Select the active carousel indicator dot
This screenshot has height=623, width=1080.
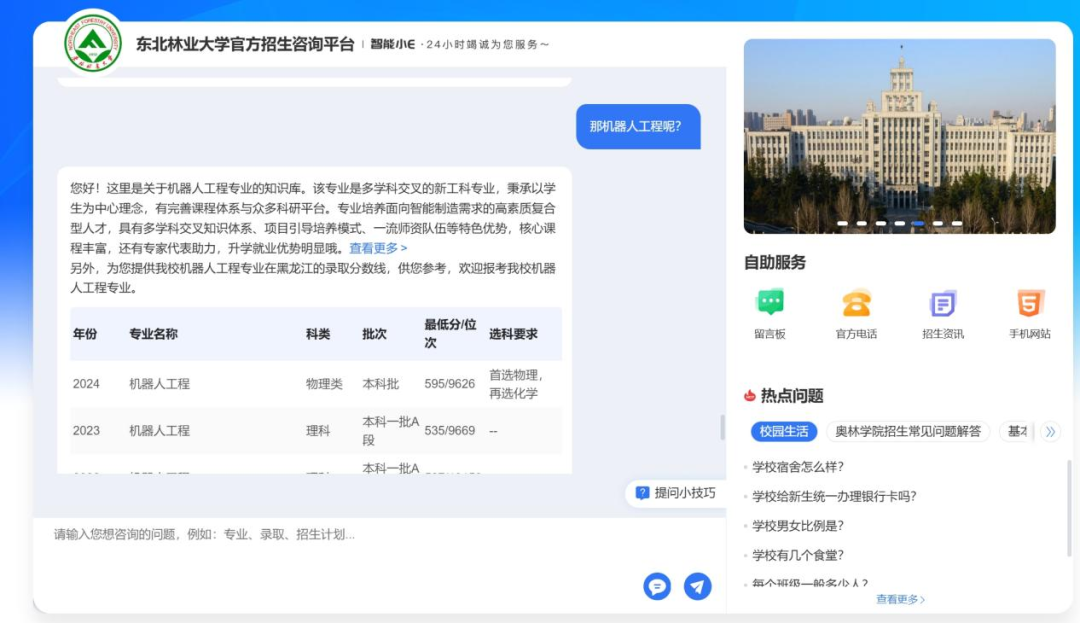coord(918,223)
